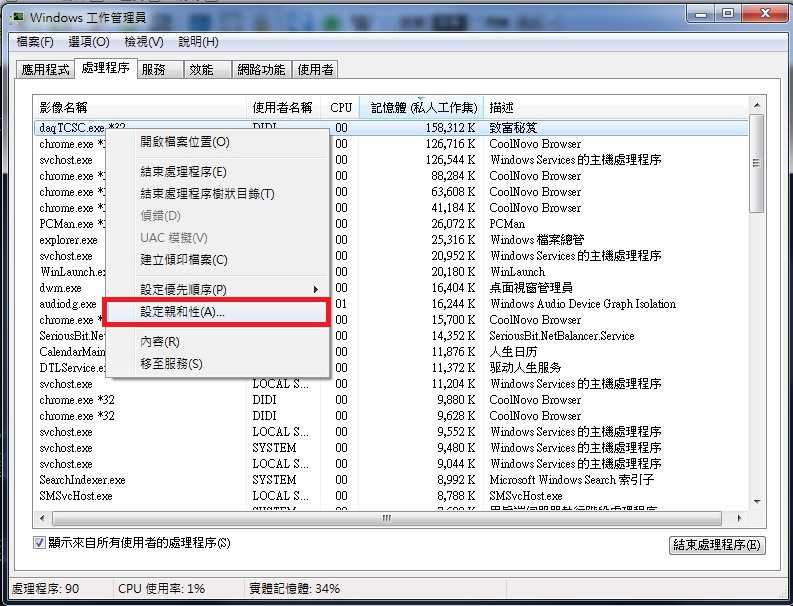Sort by 記憶體 (私人工作集) column header
This screenshot has height=606, width=793.
click(x=422, y=107)
